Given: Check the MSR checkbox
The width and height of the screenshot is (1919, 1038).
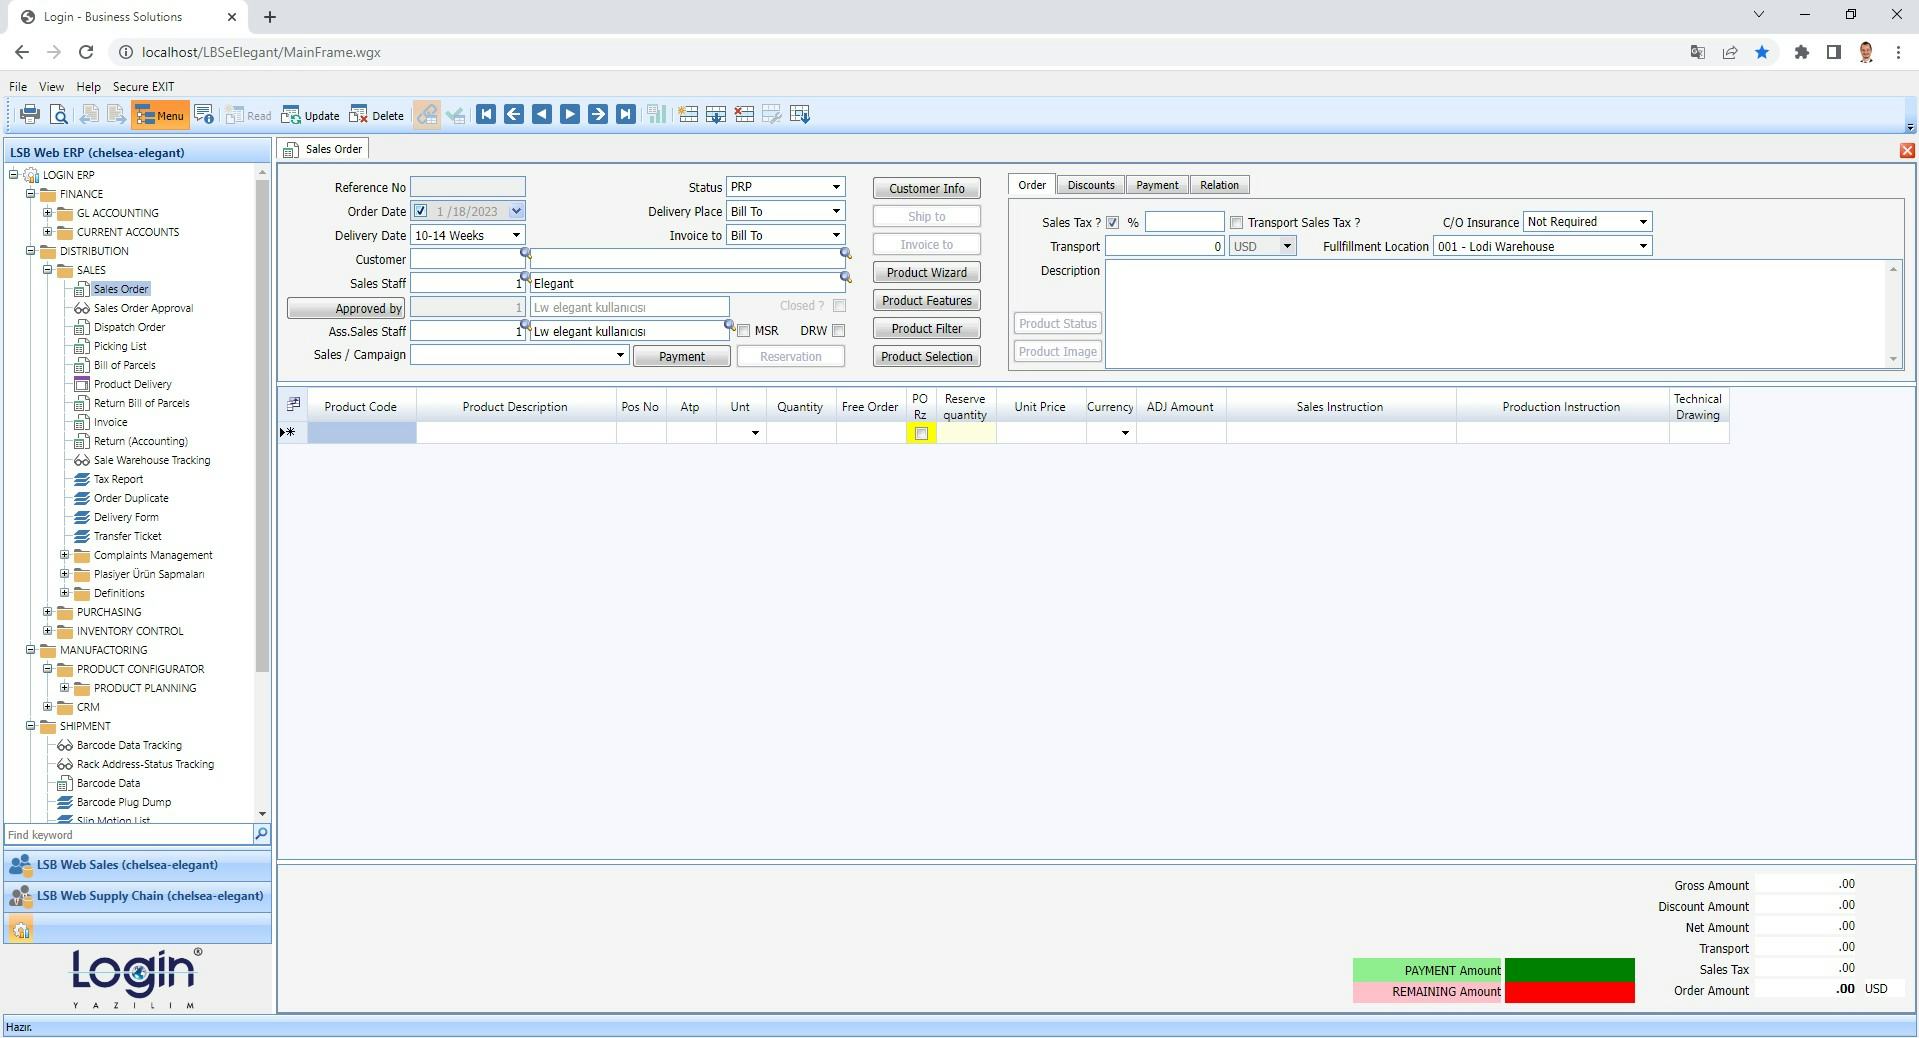Looking at the screenshot, I should tap(745, 330).
